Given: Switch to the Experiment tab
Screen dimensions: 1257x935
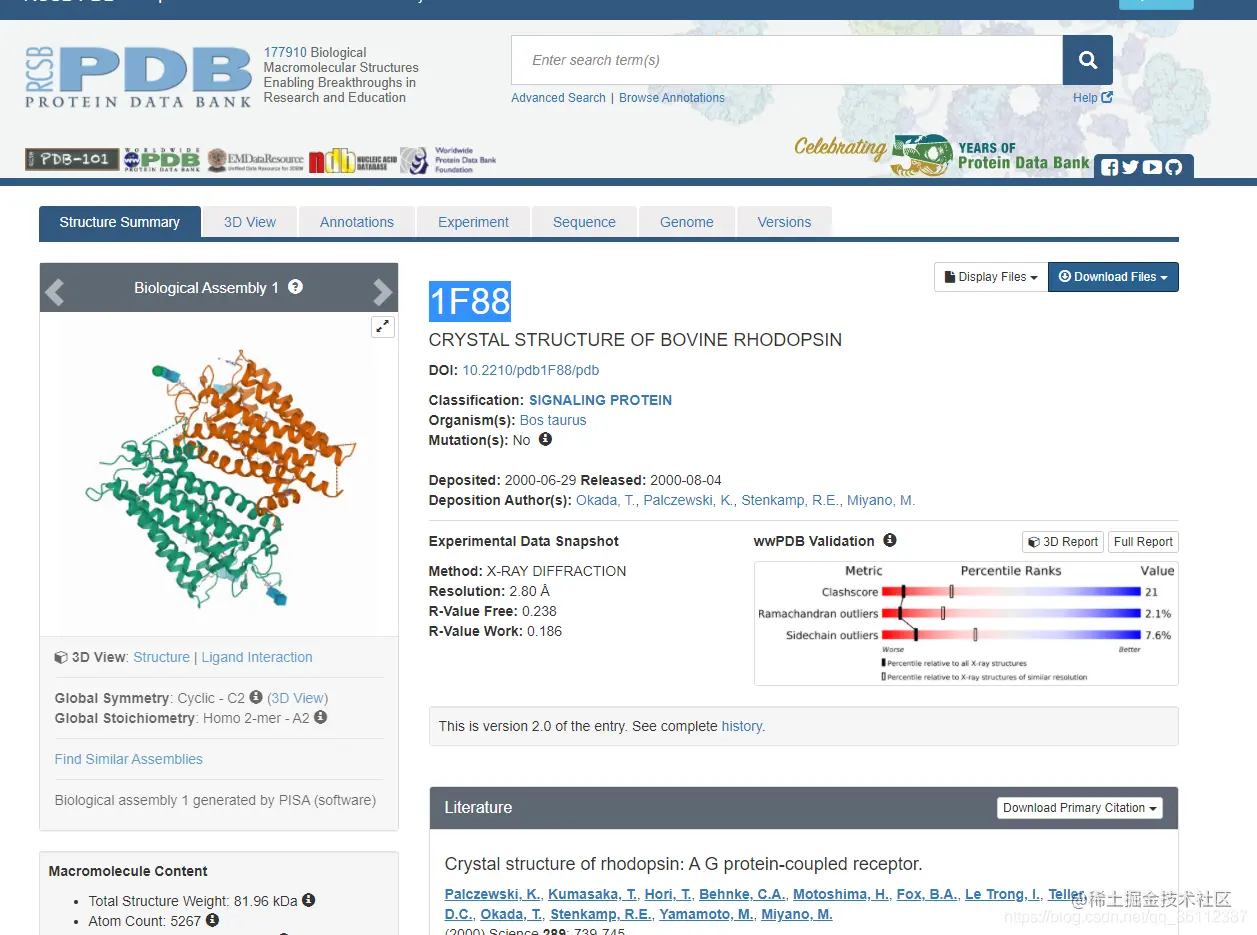Looking at the screenshot, I should coord(473,222).
